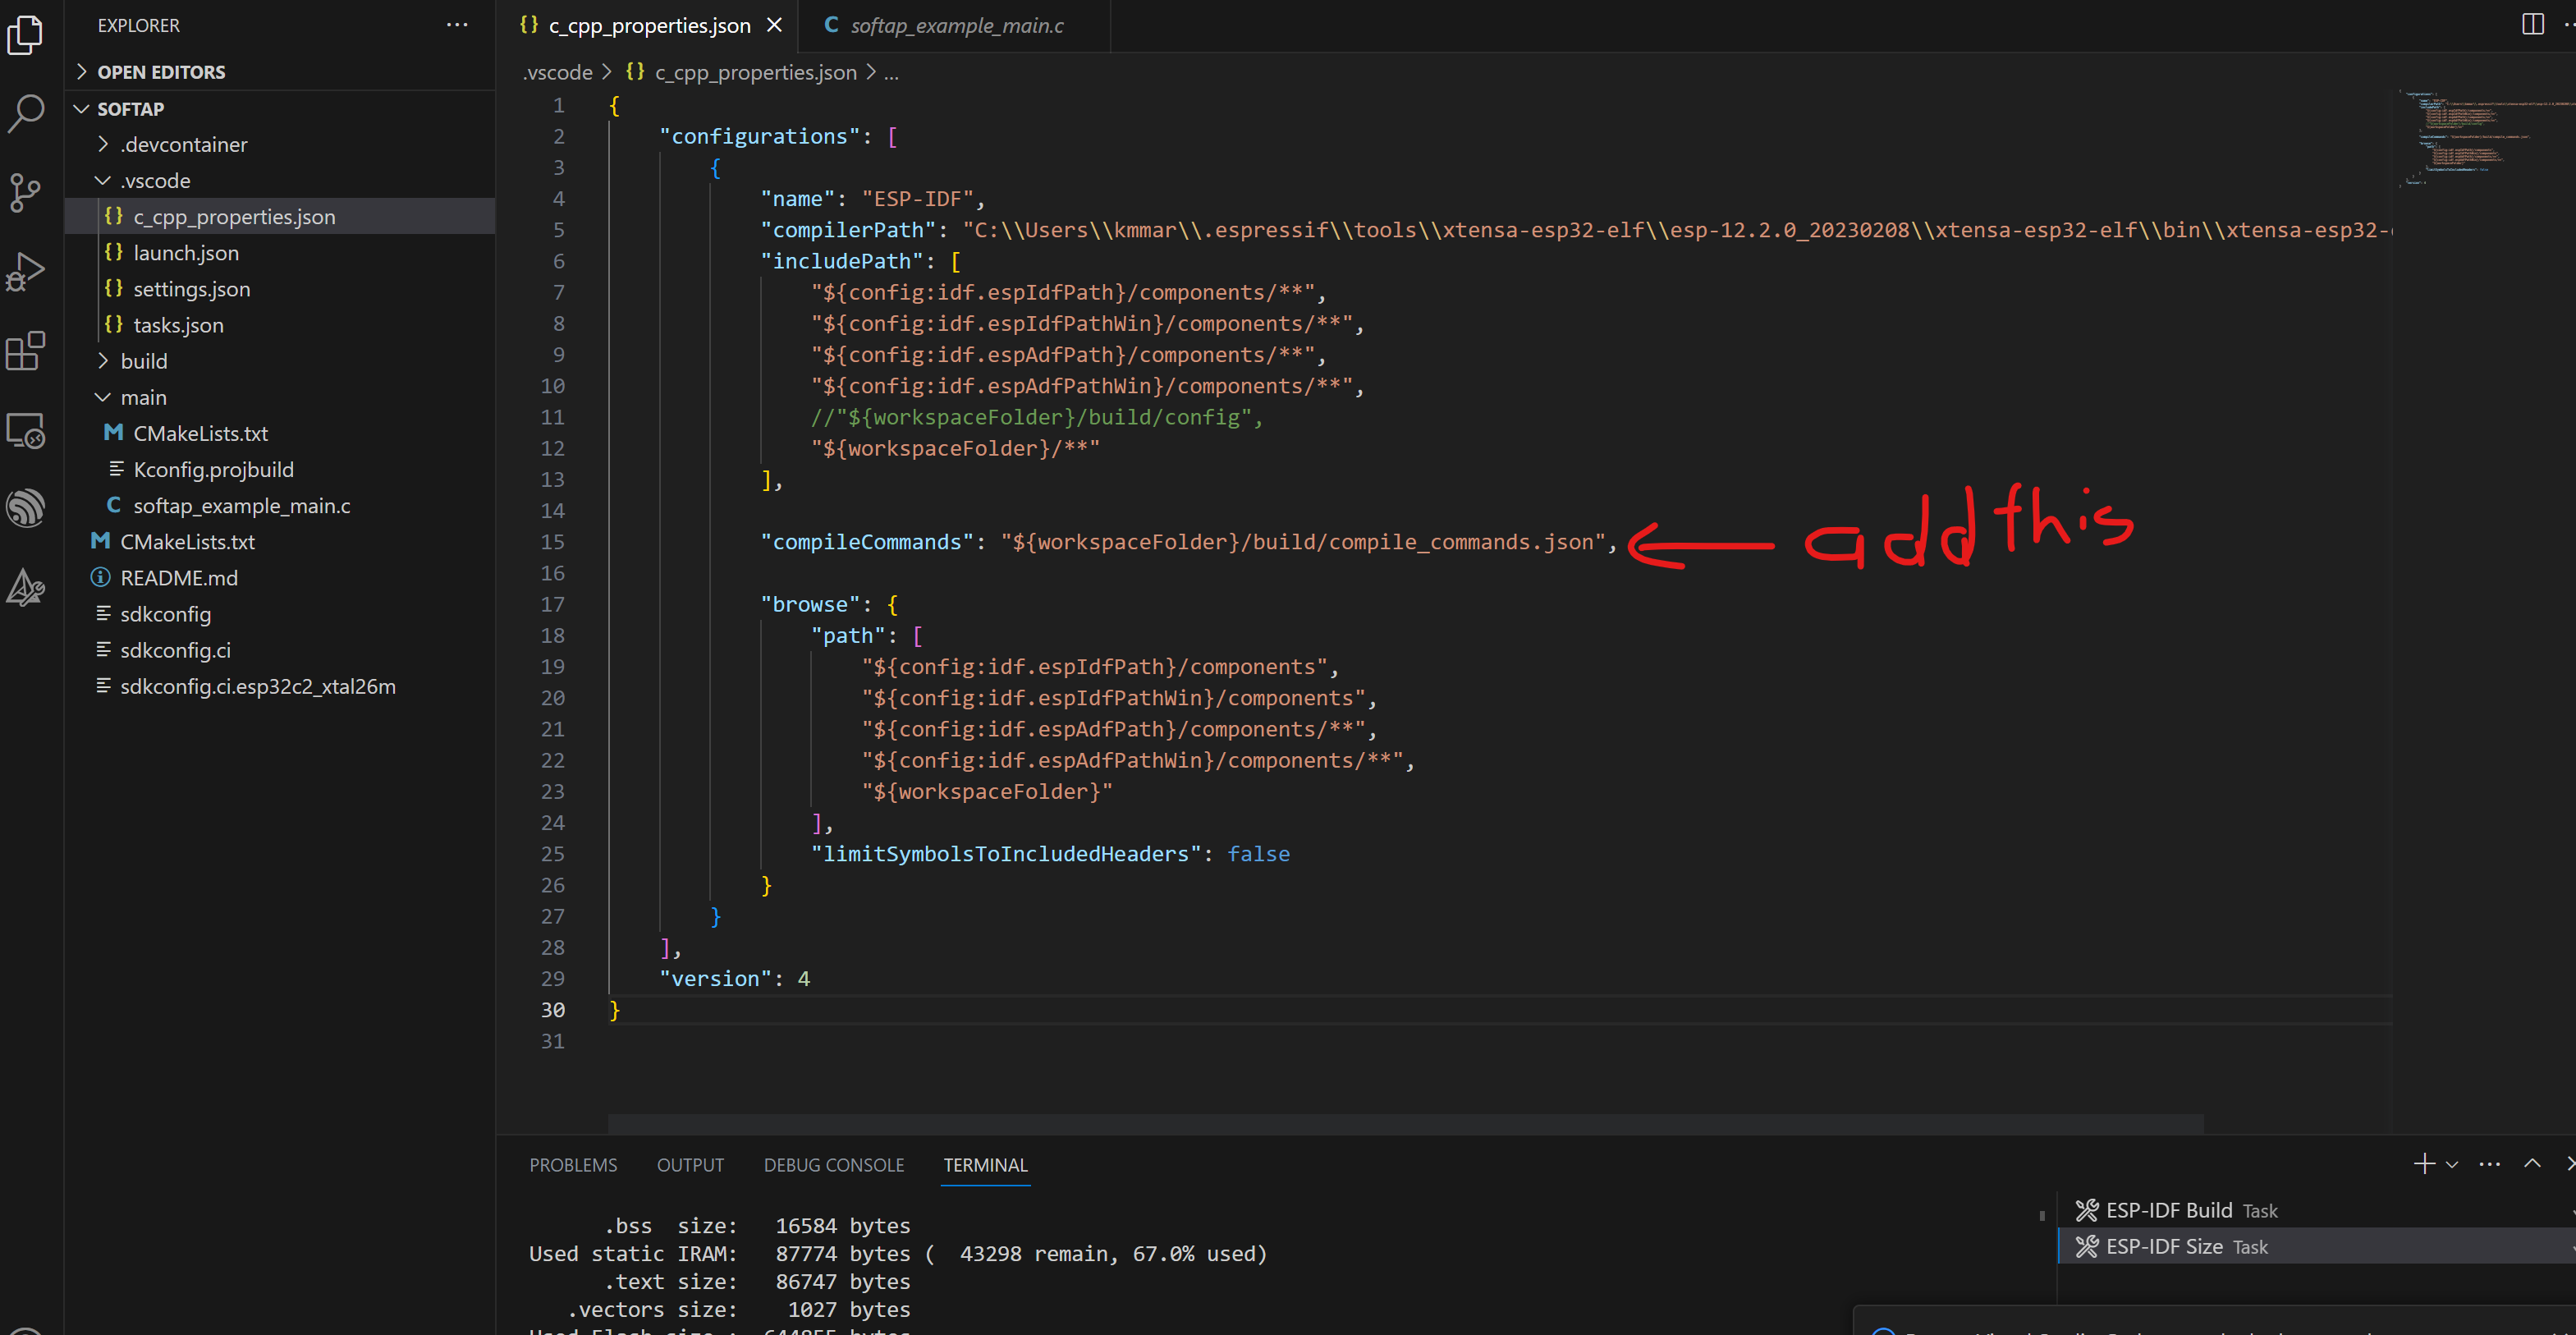Click line number 30 in the gutter
Viewport: 2576px width, 1335px height.
coord(553,1010)
